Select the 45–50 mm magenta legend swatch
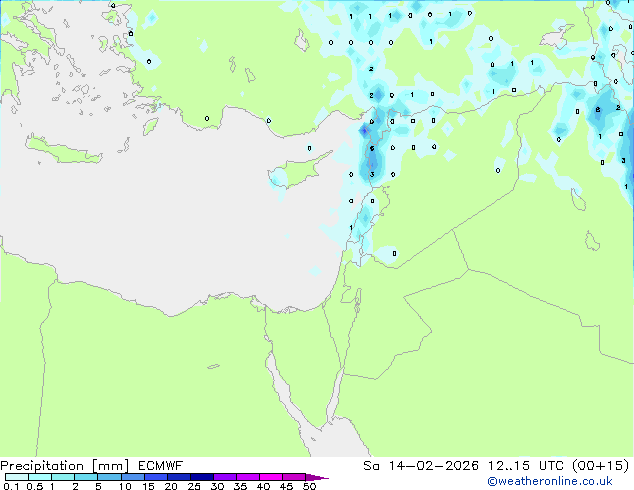634x490 pixels. (x=294, y=477)
